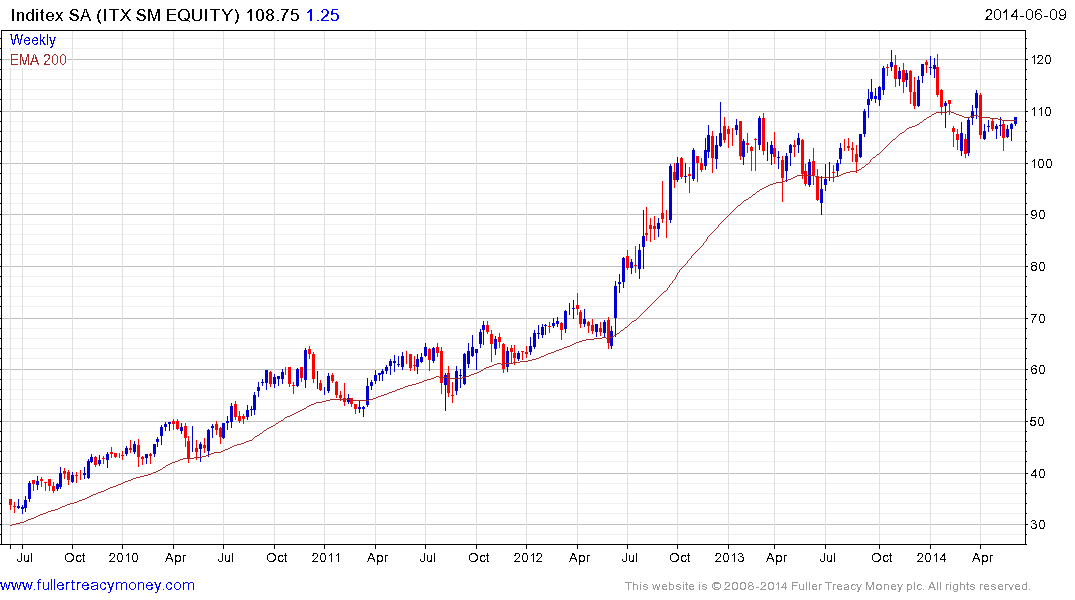This screenshot has width=1075, height=600.
Task: Click the 120 price axis label
Action: 1041,60
